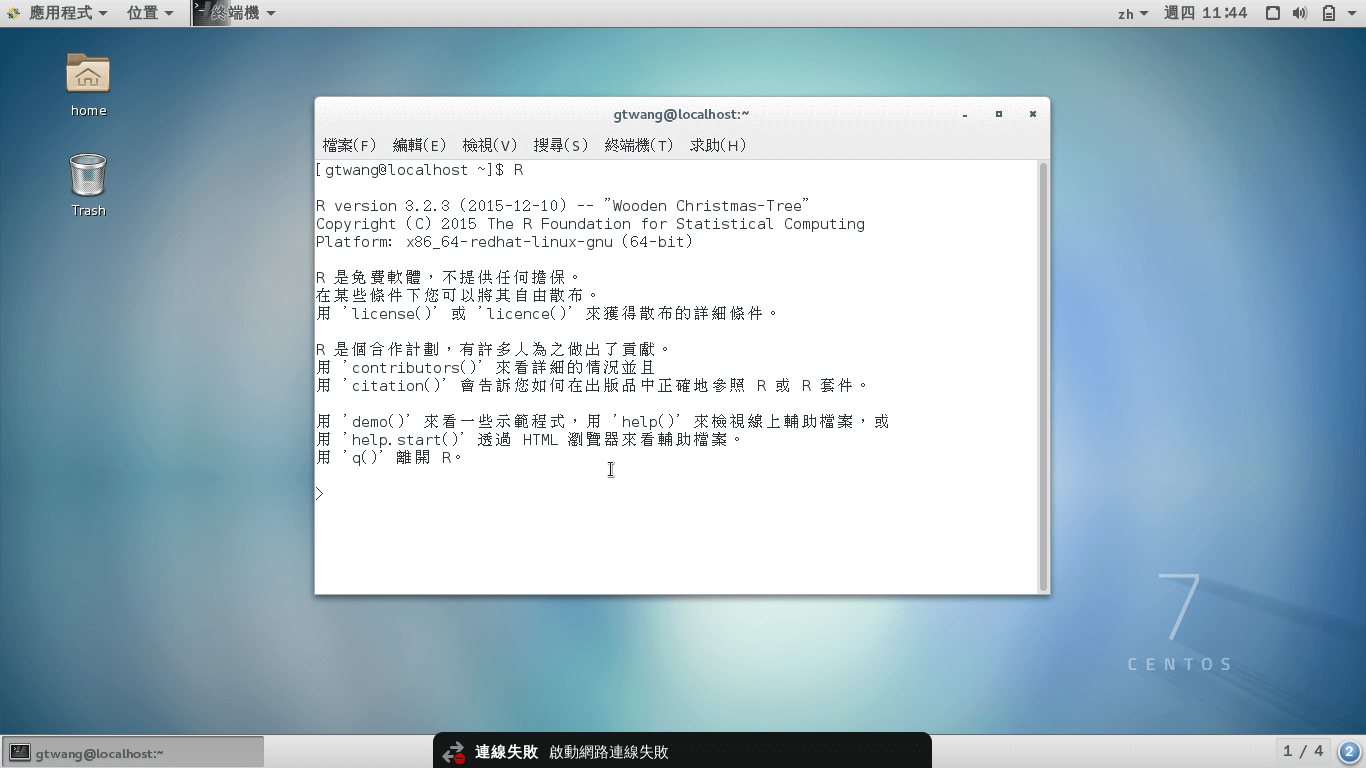The height and width of the screenshot is (768, 1366).
Task: Open the 編輯(E) menu in the terminal
Action: 421,145
